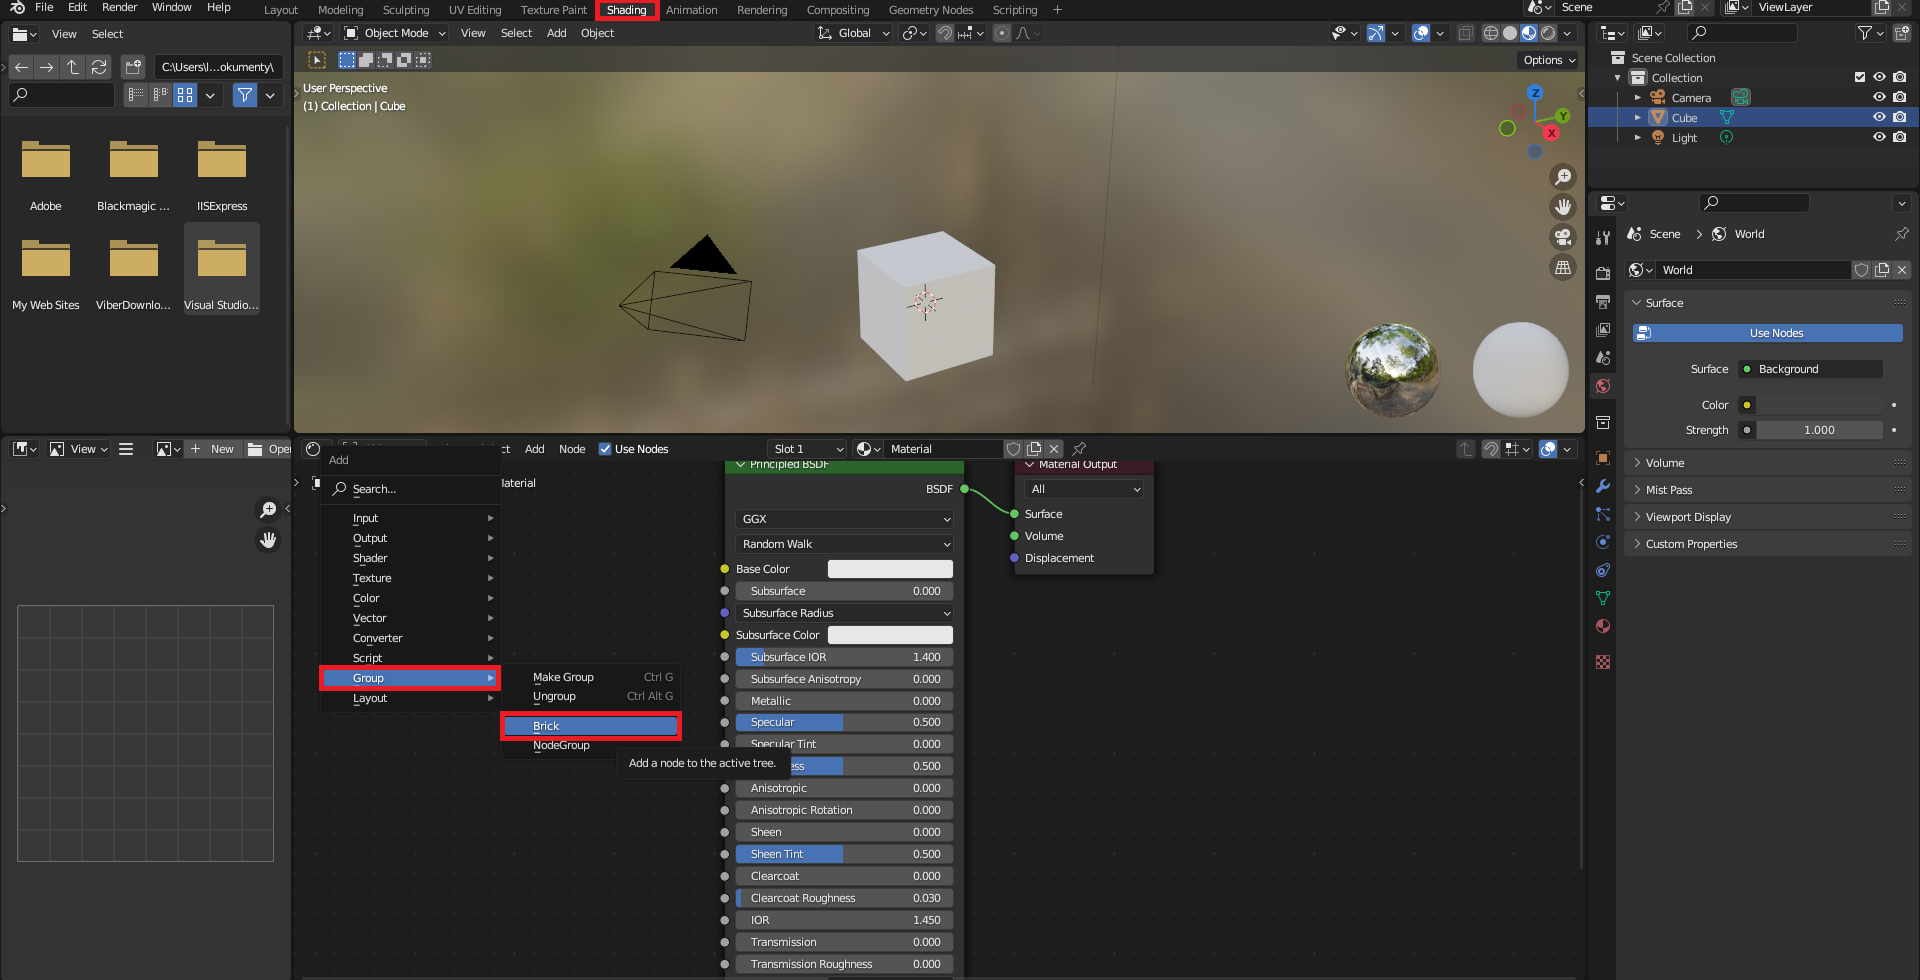1920x980 pixels.
Task: Go to parent directory arrow
Action: click(x=73, y=67)
